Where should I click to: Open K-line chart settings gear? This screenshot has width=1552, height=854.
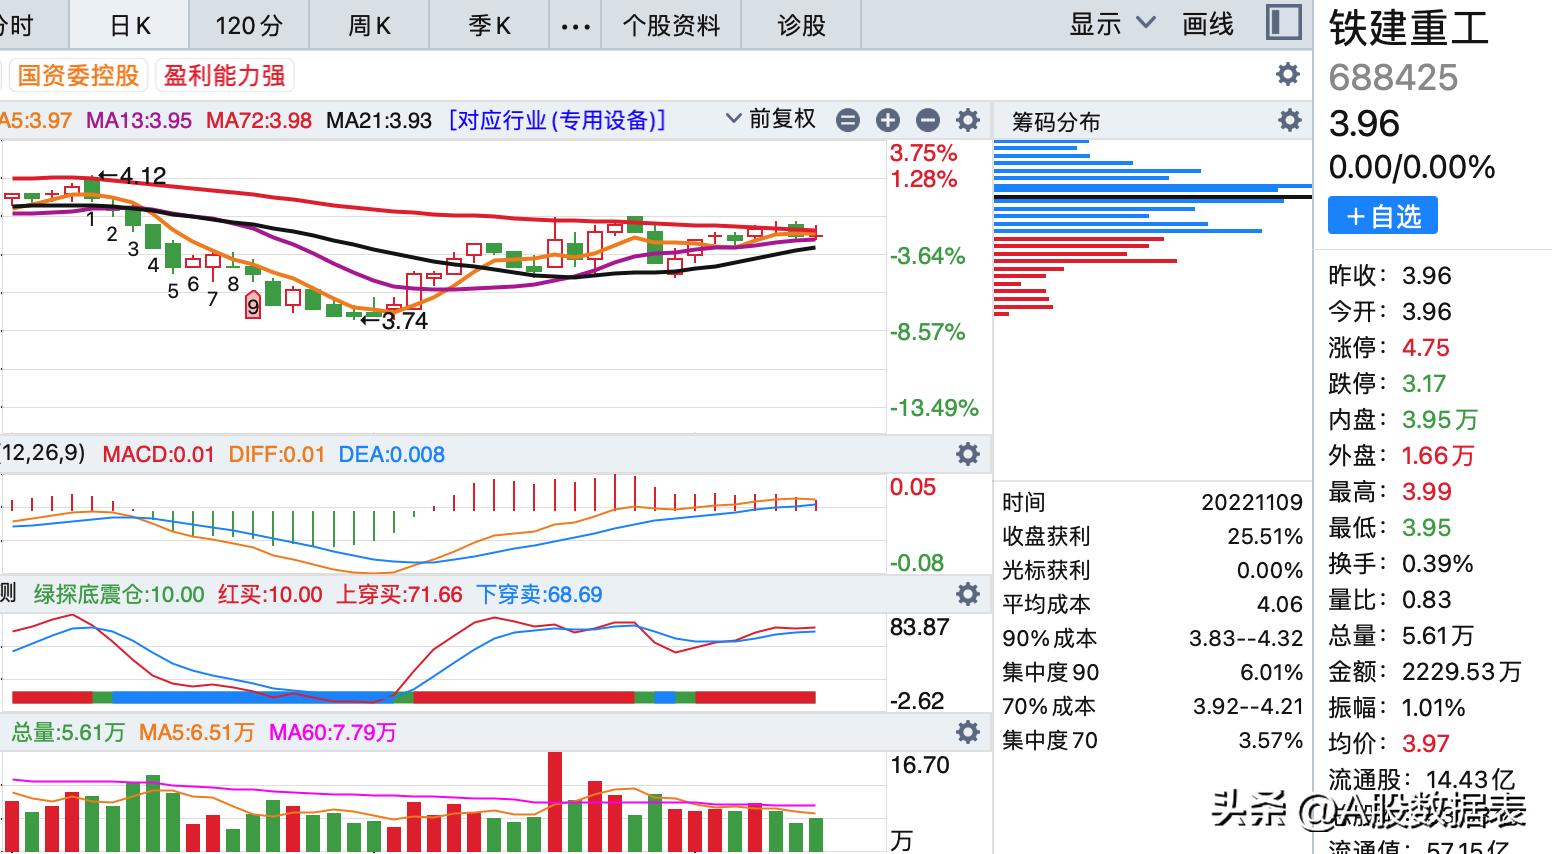pyautogui.click(x=967, y=120)
